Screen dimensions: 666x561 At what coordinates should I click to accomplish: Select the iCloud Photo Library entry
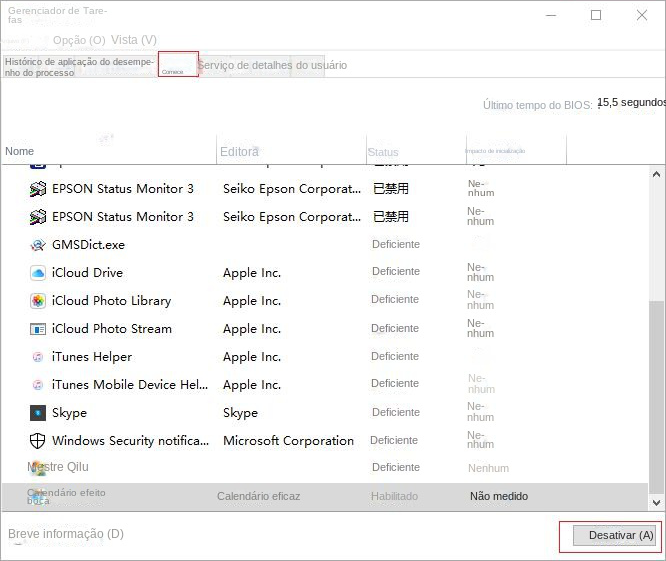pyautogui.click(x=111, y=301)
